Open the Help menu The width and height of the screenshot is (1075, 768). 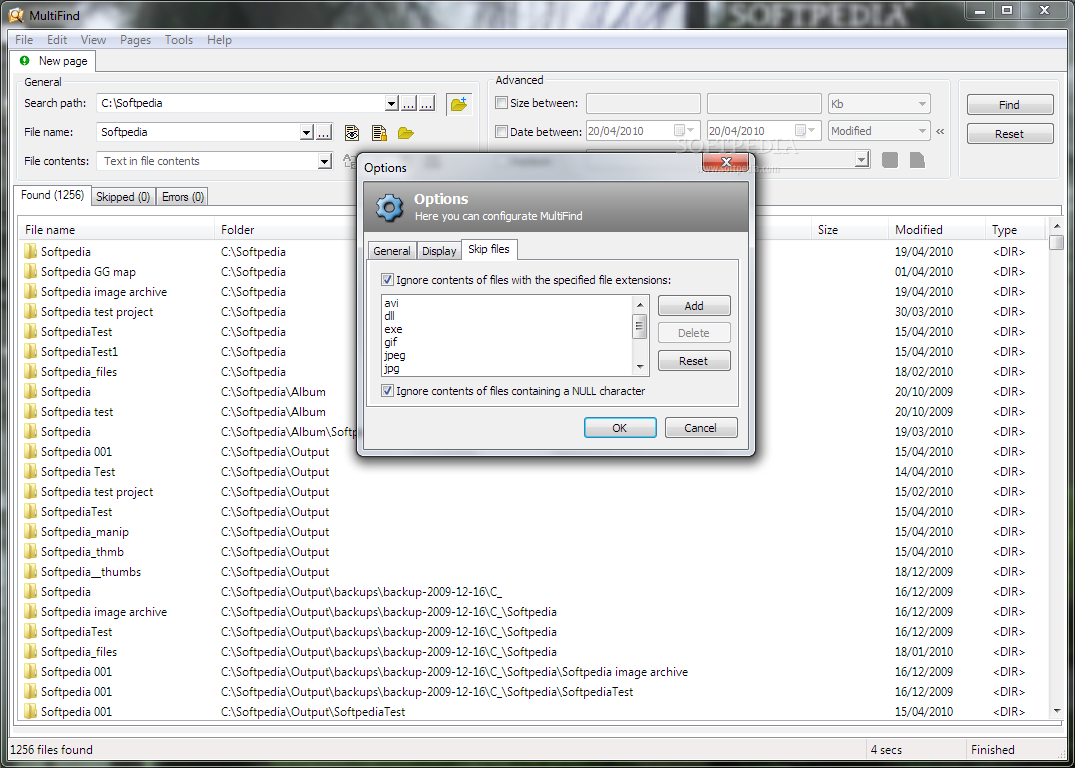point(219,40)
